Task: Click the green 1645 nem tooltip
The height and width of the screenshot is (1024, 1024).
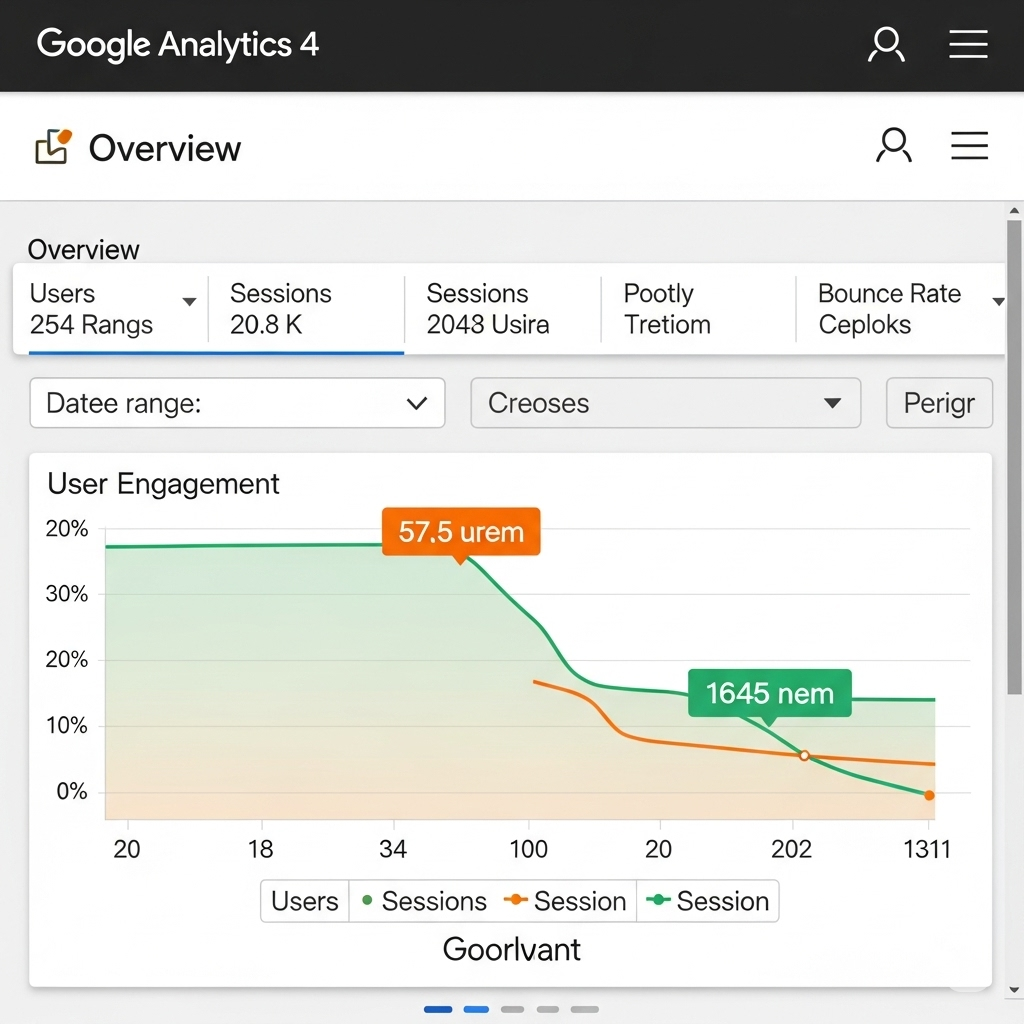Action: pyautogui.click(x=769, y=693)
